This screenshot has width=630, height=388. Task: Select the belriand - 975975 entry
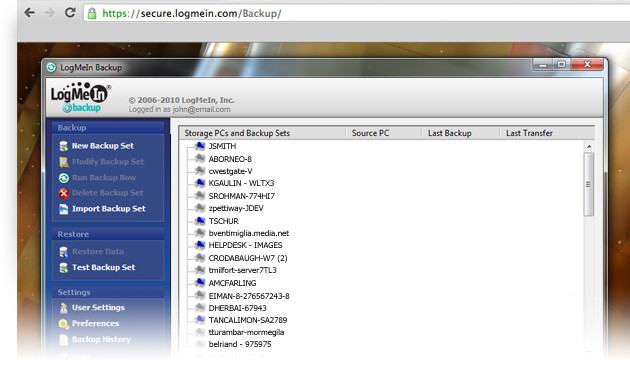point(240,344)
